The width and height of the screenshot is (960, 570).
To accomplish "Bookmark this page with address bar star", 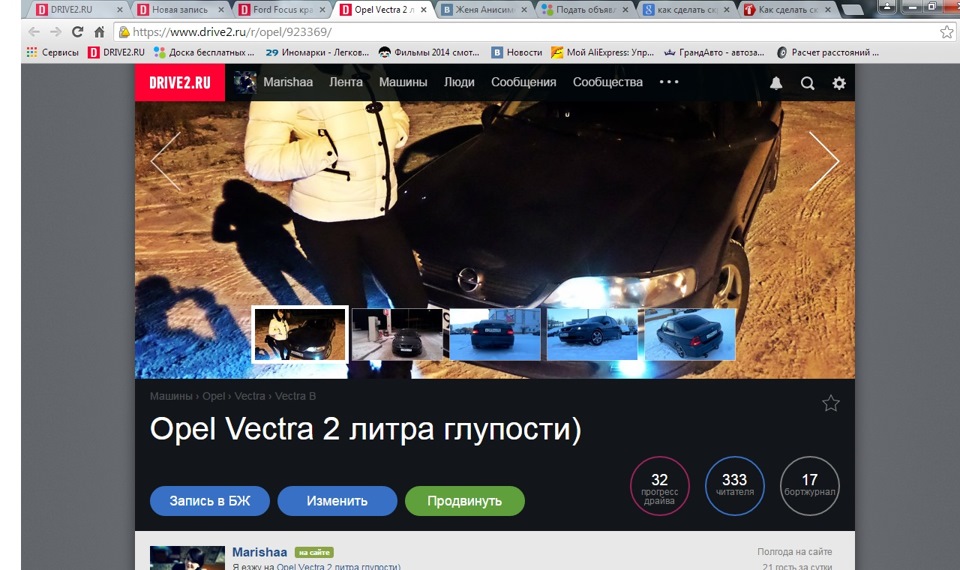I will [x=947, y=32].
